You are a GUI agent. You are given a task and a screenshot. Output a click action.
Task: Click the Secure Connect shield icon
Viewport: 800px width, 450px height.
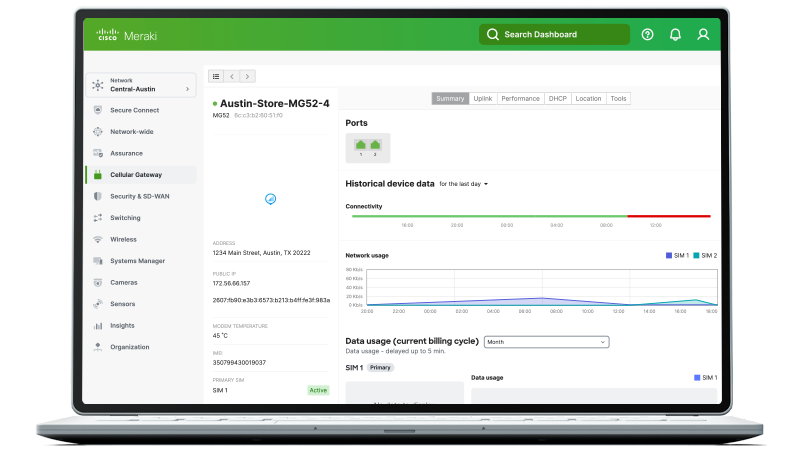tap(98, 110)
